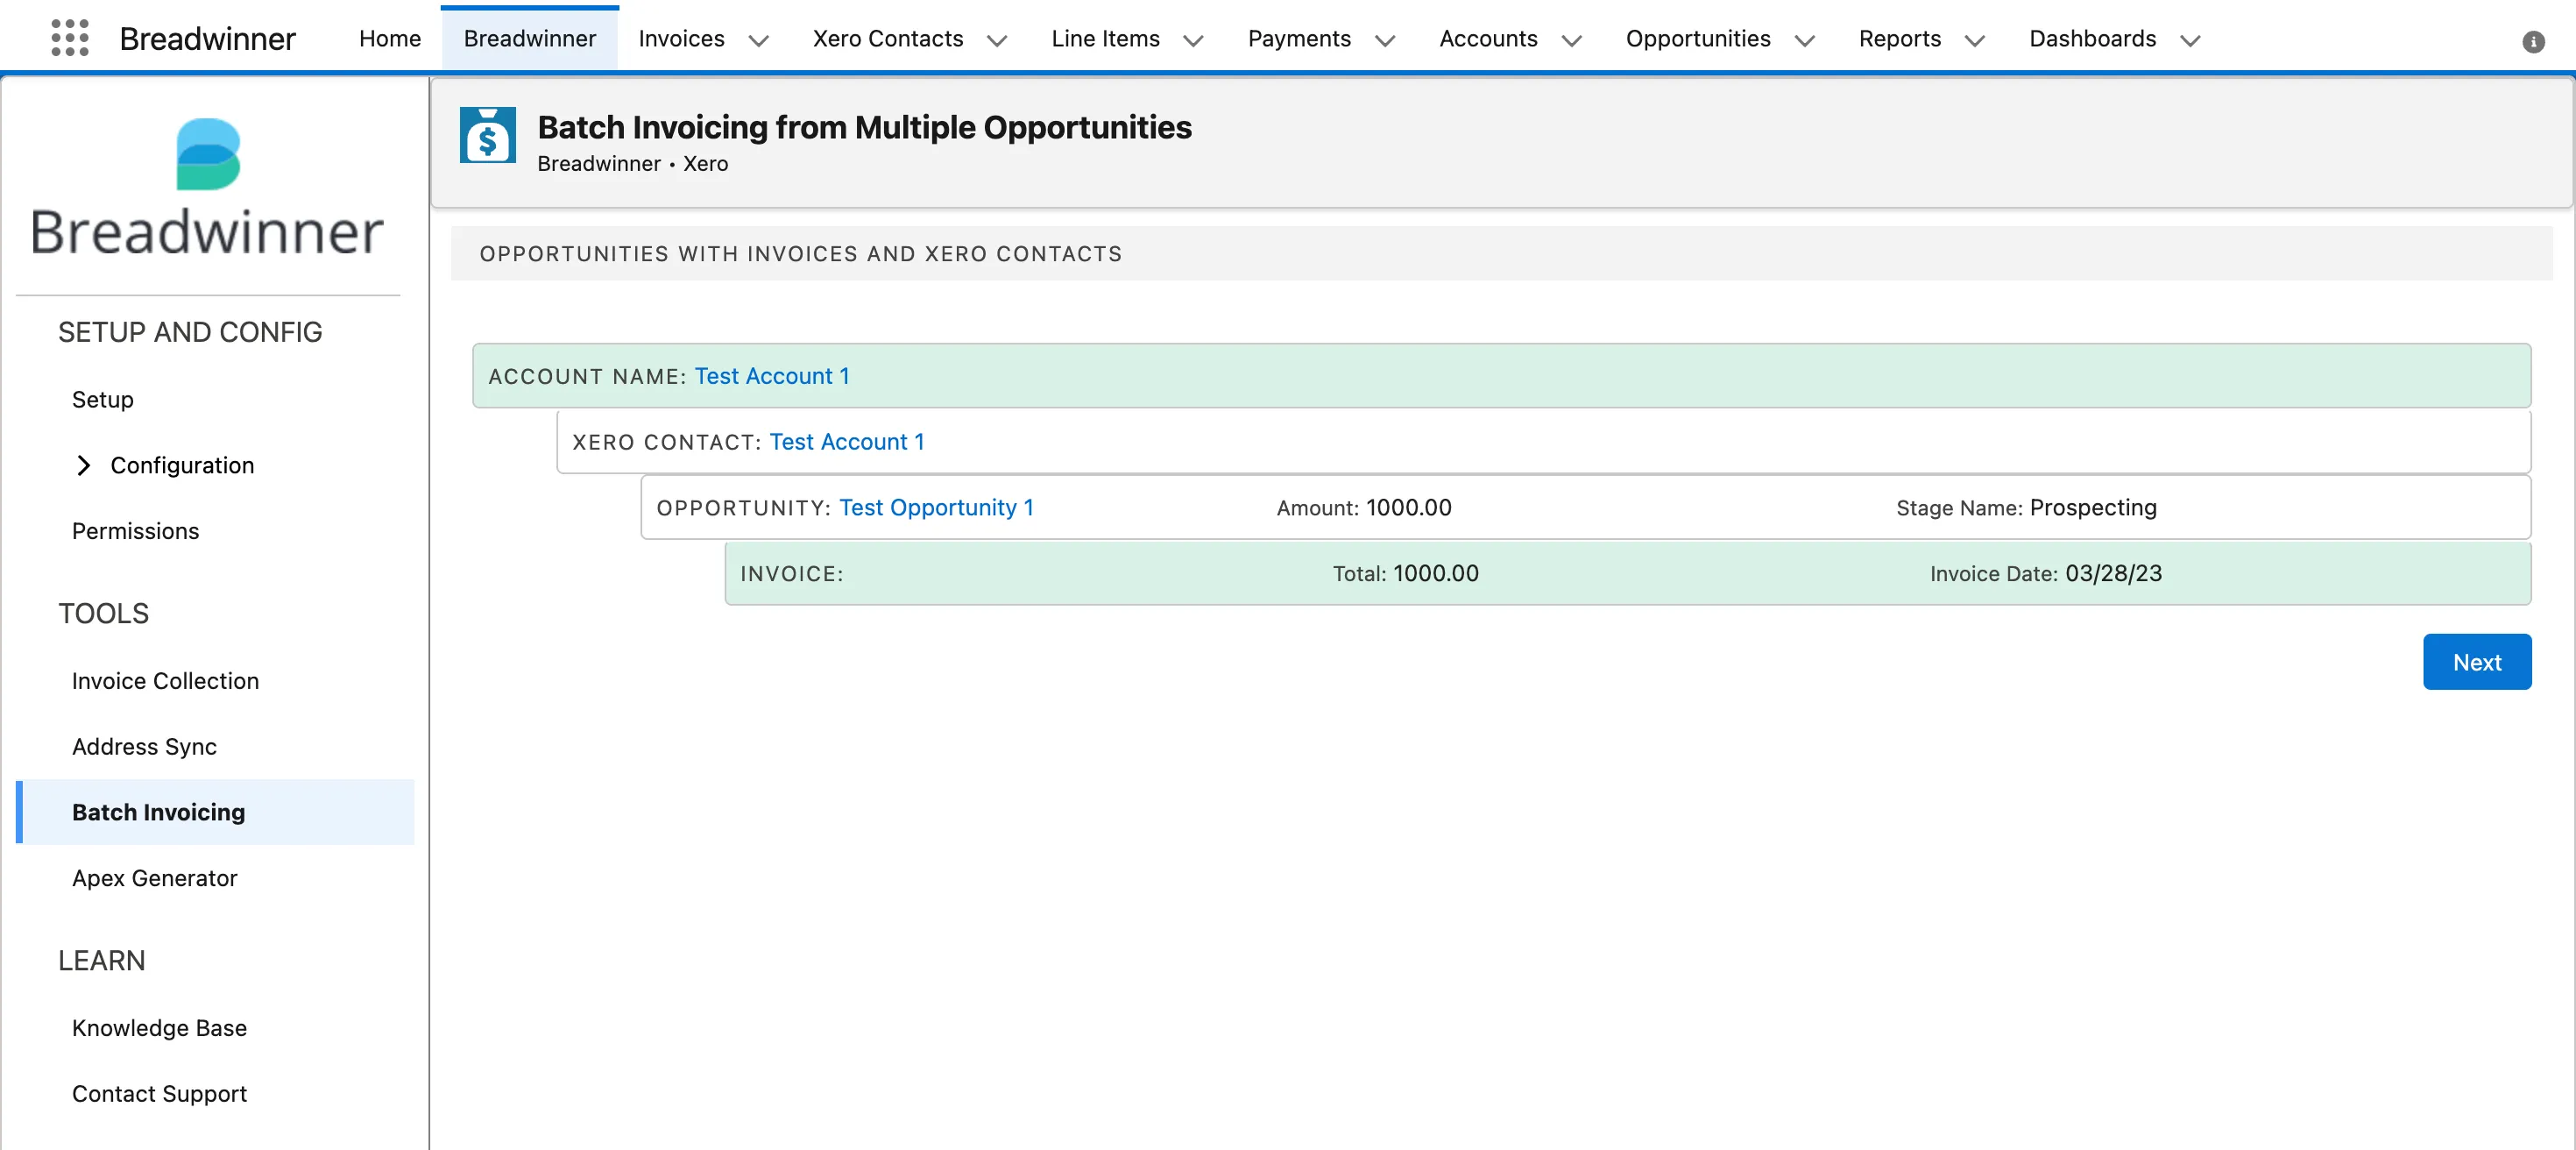Expand the Reports dropdown chevron
The width and height of the screenshot is (2576, 1150).
[1975, 40]
